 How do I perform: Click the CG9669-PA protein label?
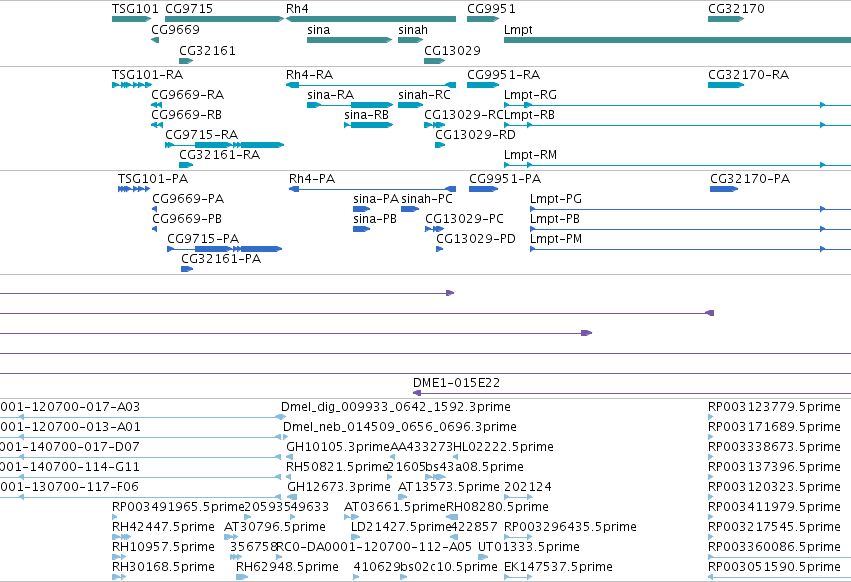point(188,199)
